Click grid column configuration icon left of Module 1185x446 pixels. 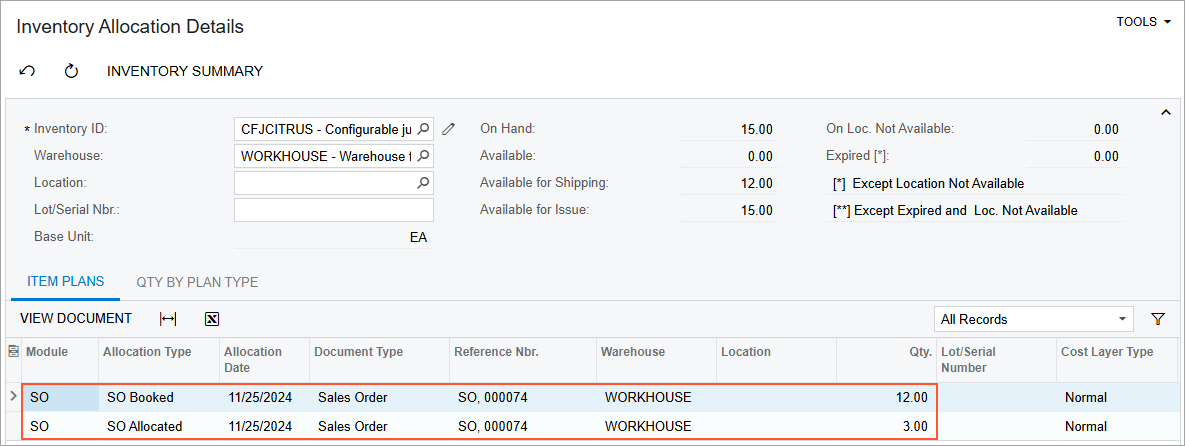(13, 352)
